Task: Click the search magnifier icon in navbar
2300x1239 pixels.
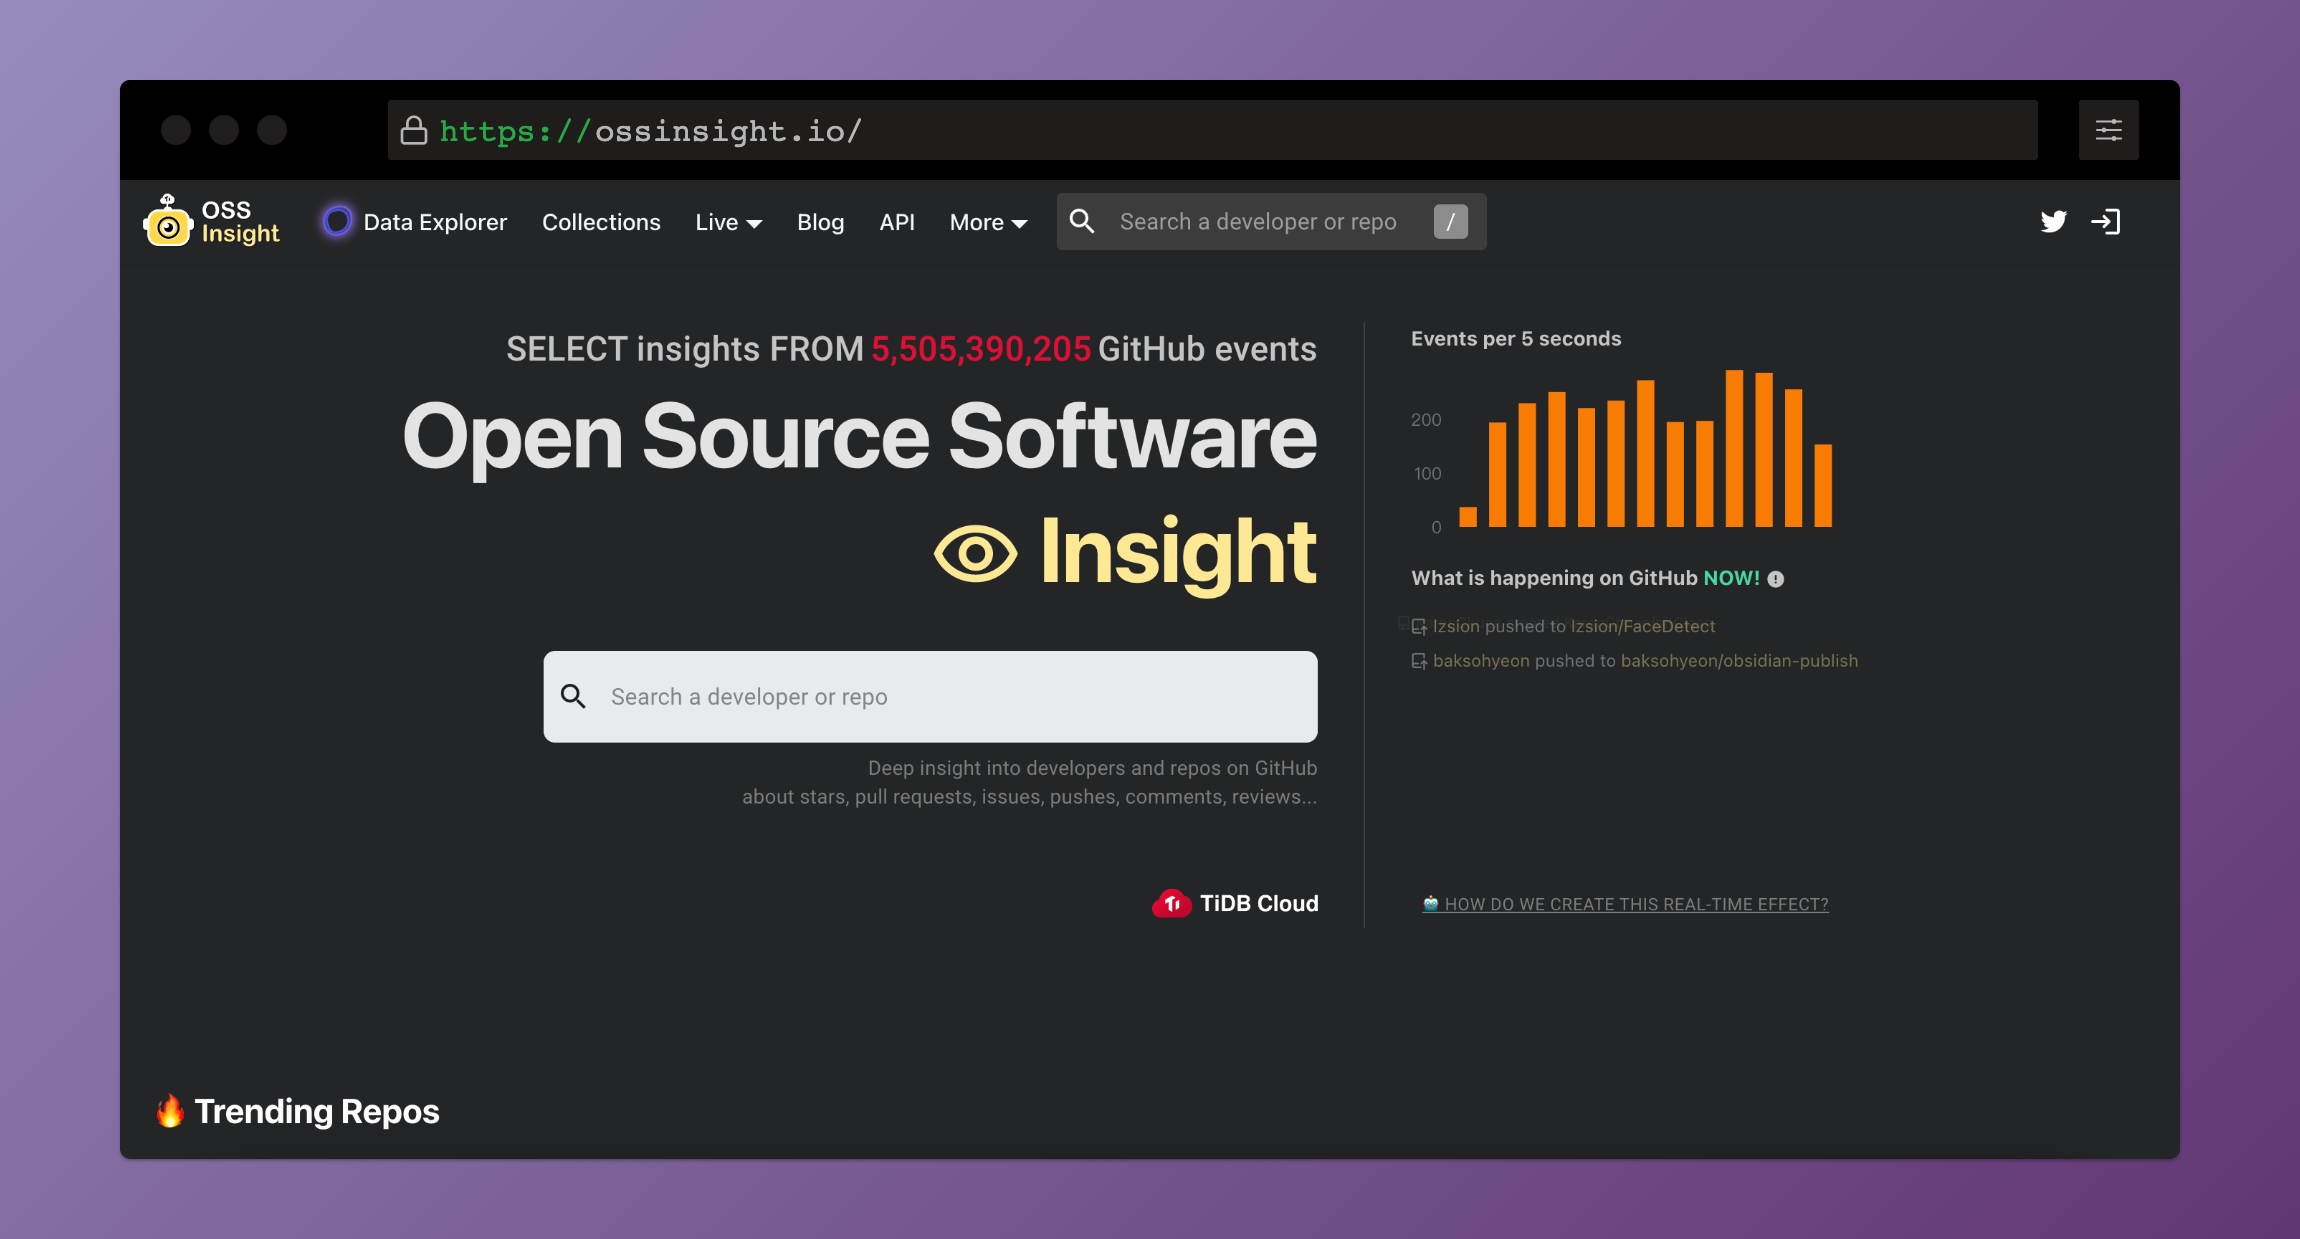Action: tap(1084, 221)
